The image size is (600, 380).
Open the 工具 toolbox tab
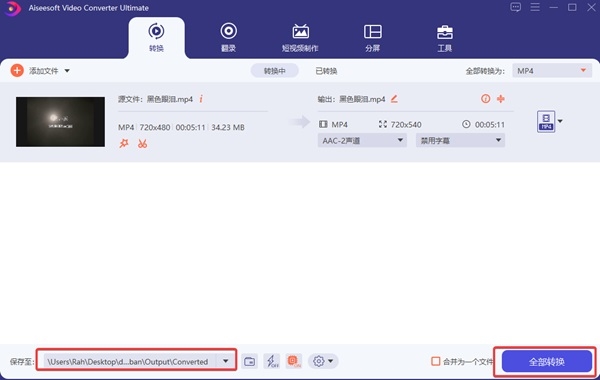coord(444,38)
